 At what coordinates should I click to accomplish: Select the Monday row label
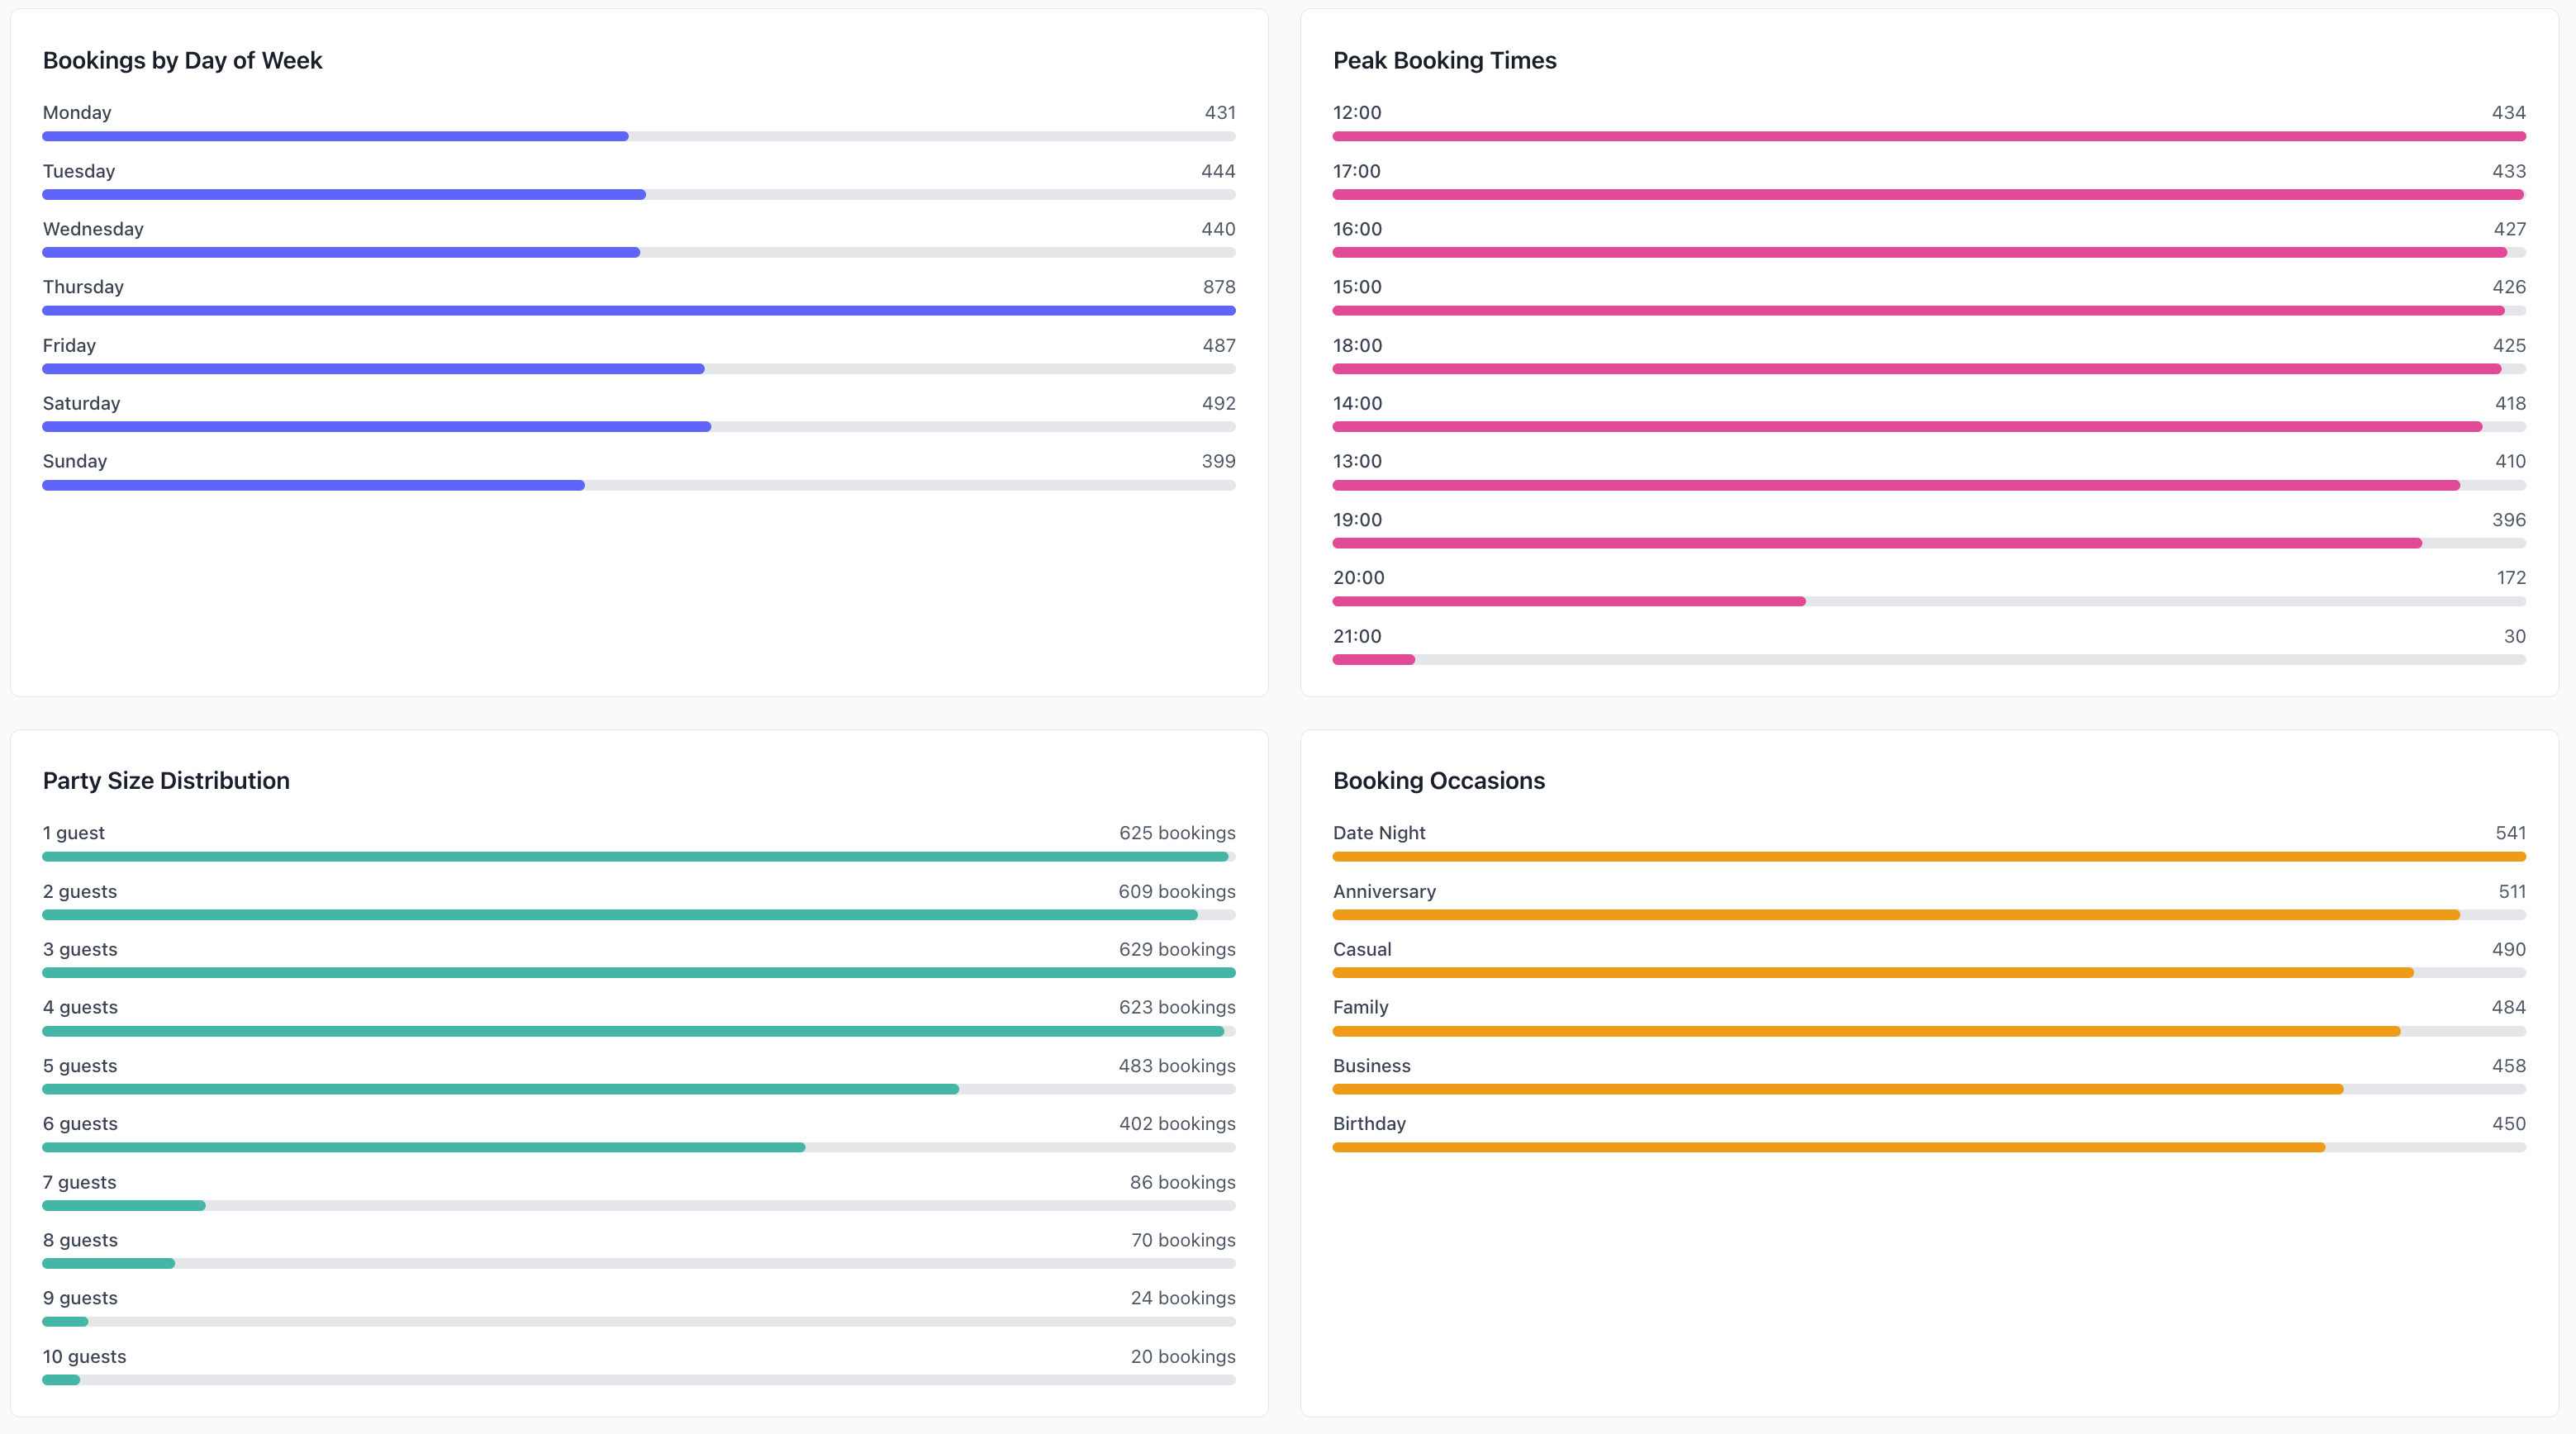(x=77, y=112)
